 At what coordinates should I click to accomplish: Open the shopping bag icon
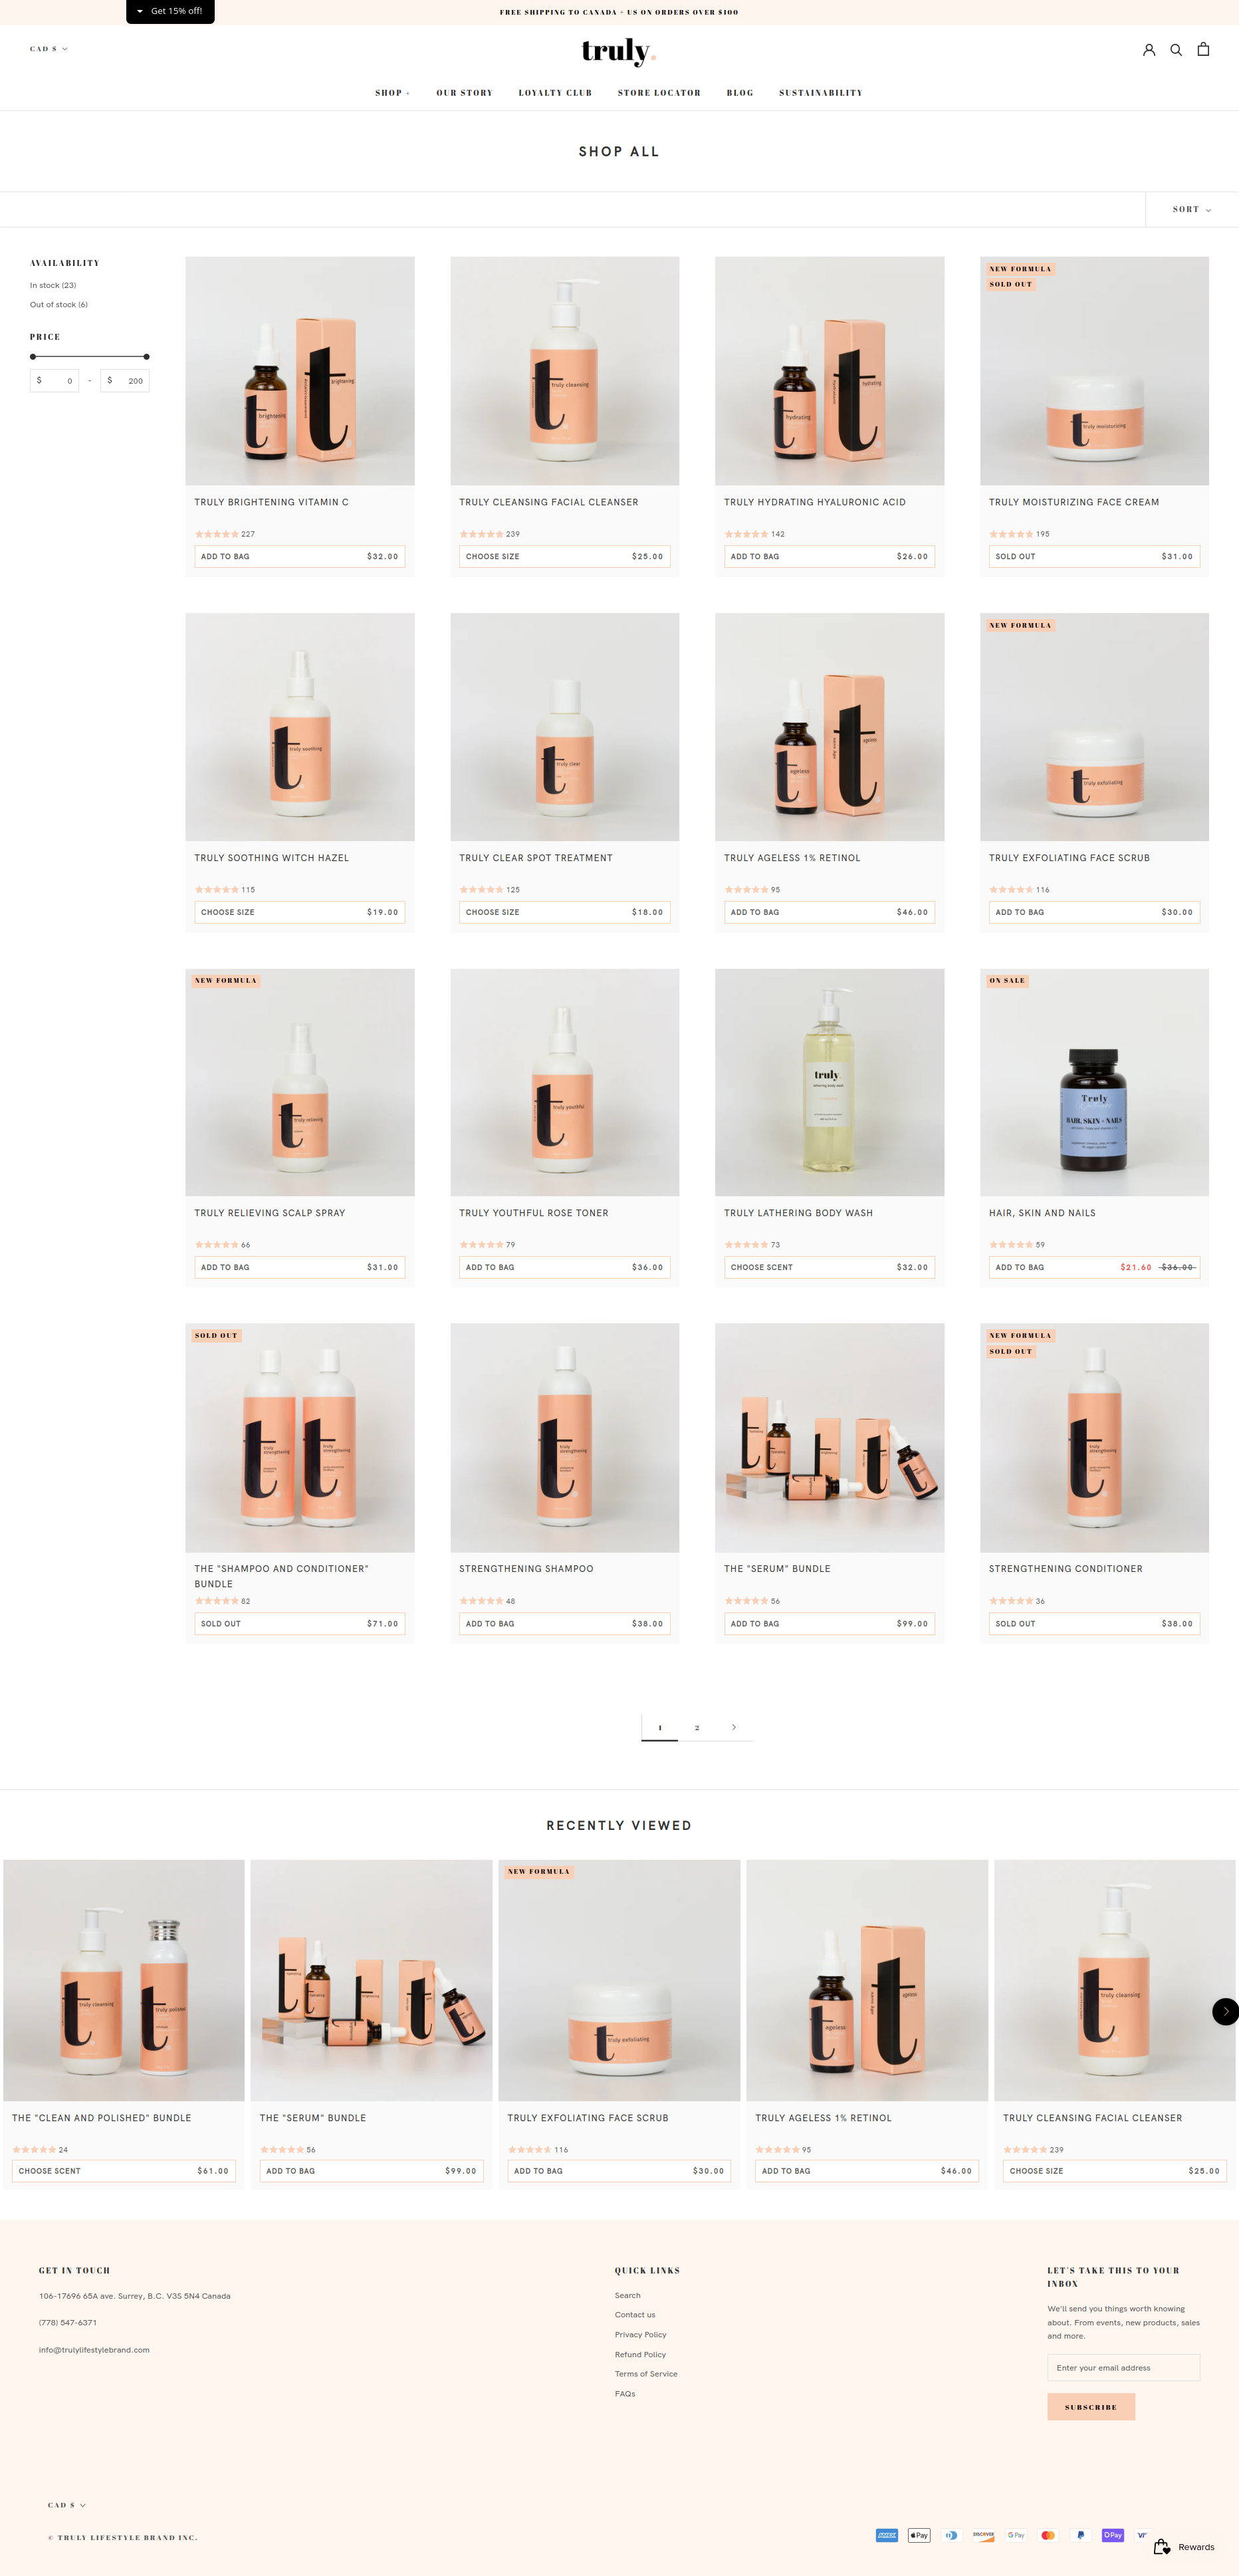coord(1203,49)
